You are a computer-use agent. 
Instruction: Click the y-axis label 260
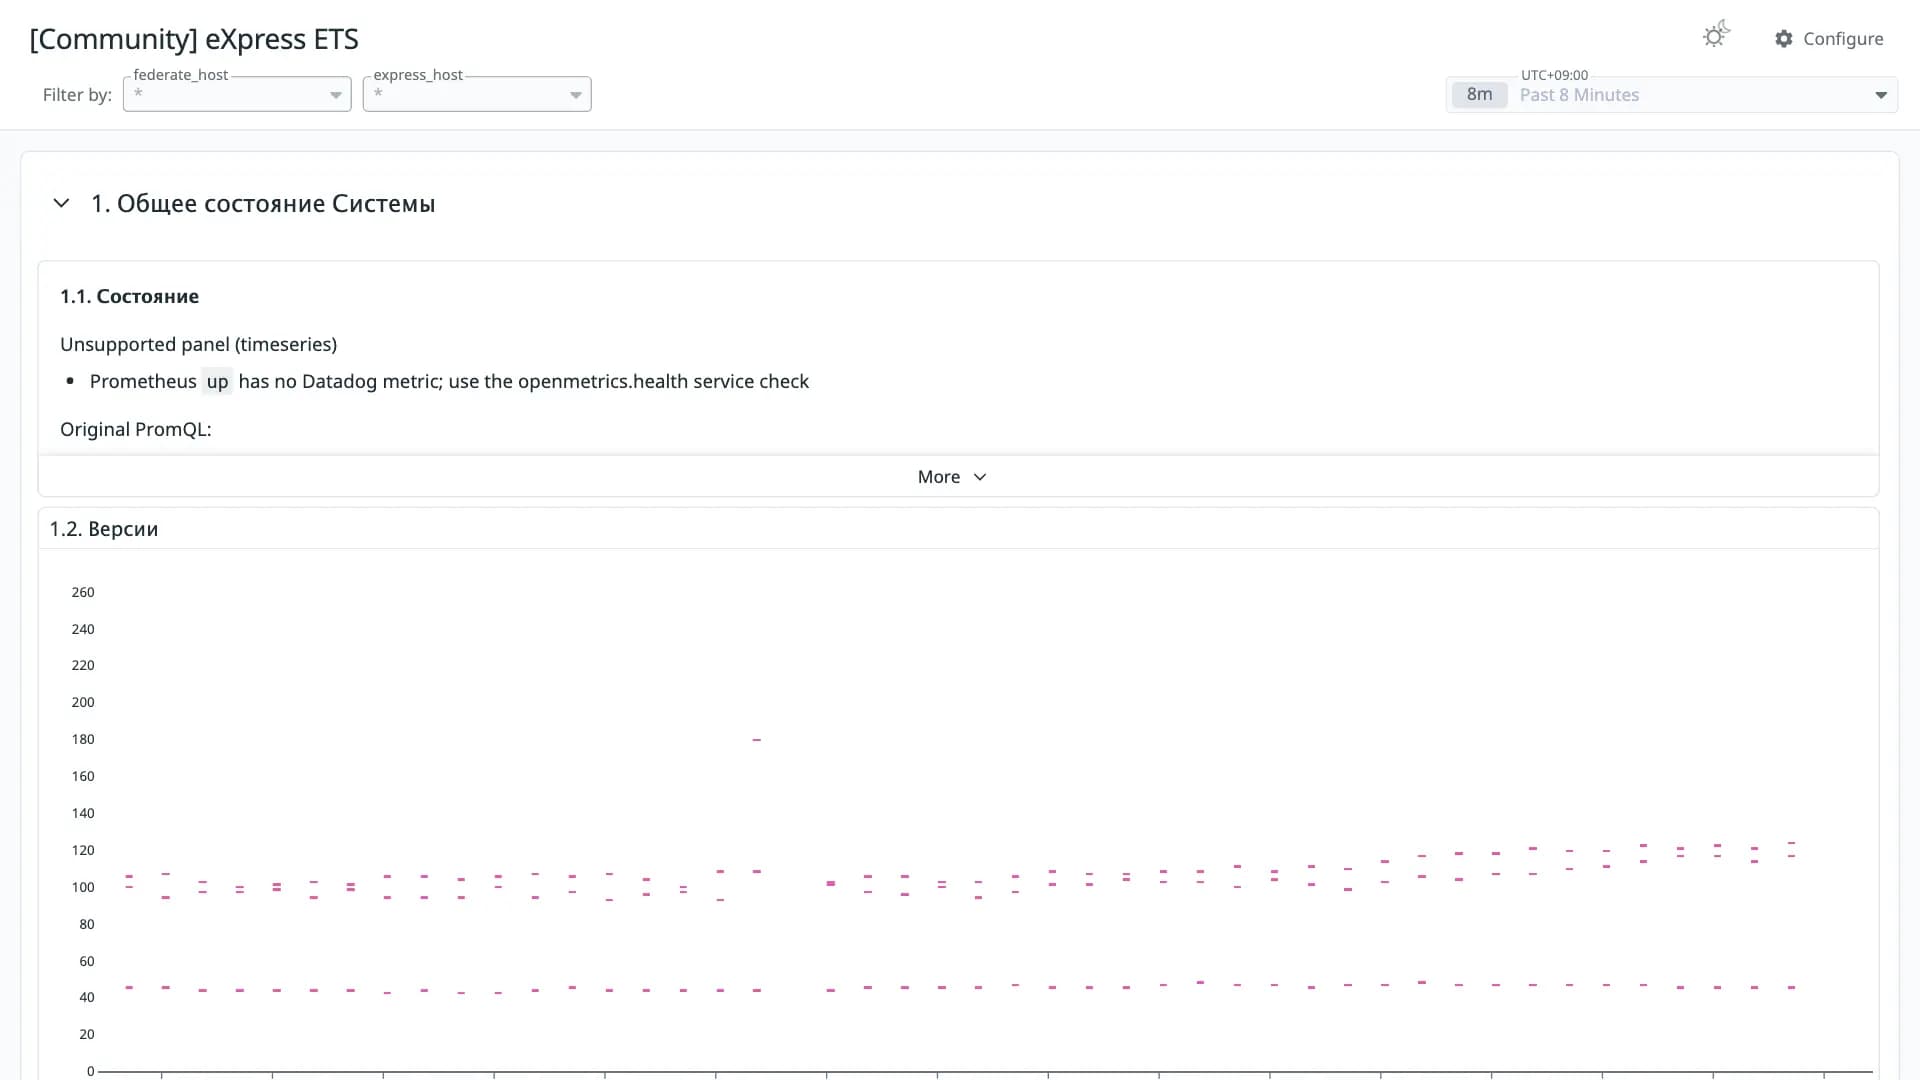pos(83,592)
